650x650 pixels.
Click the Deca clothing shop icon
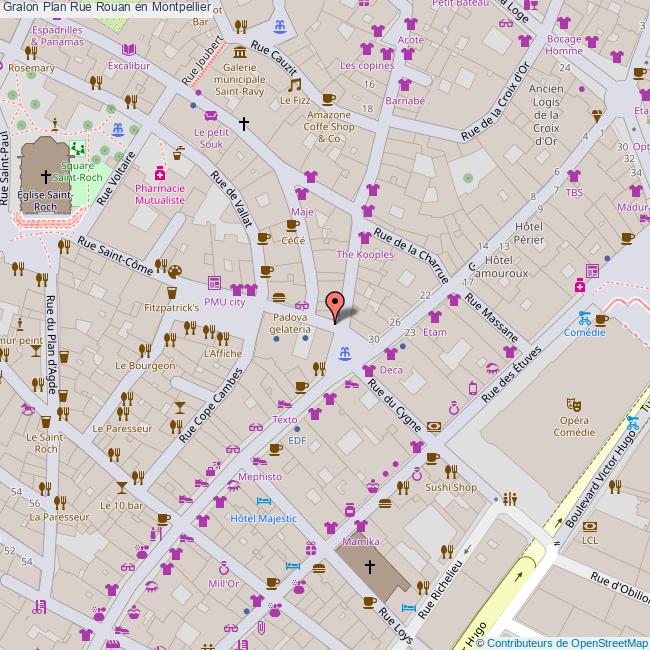click(x=369, y=370)
